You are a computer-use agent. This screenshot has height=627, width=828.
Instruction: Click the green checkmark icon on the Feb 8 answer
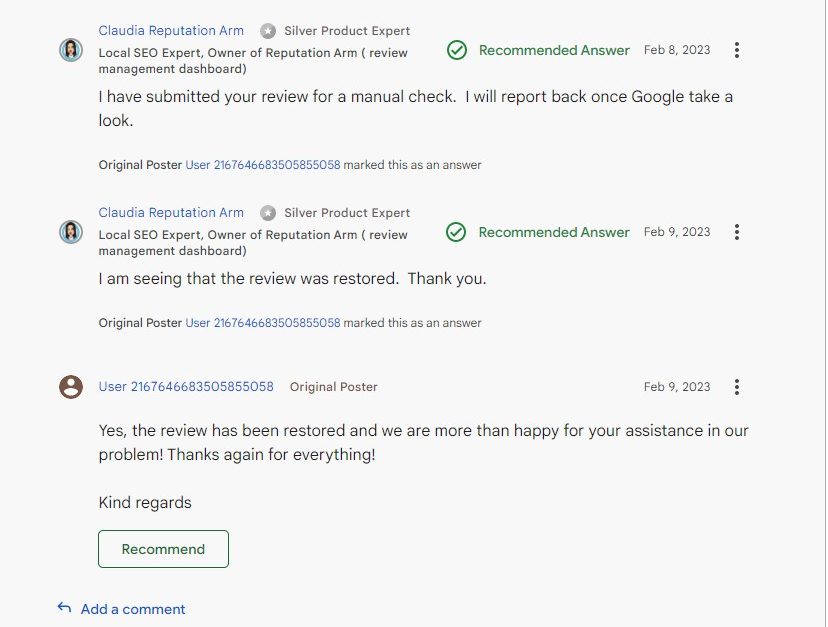[x=457, y=50]
